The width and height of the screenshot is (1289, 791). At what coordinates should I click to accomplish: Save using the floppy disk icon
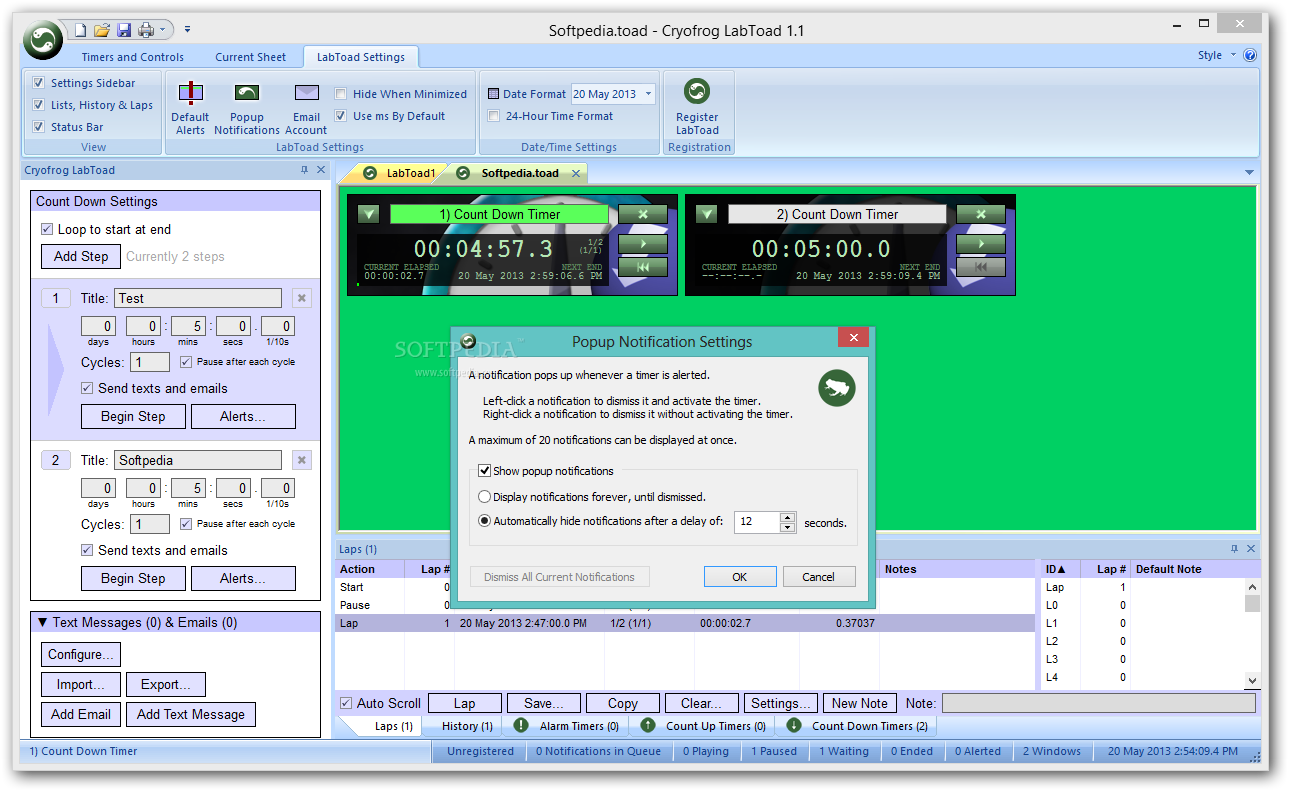124,30
